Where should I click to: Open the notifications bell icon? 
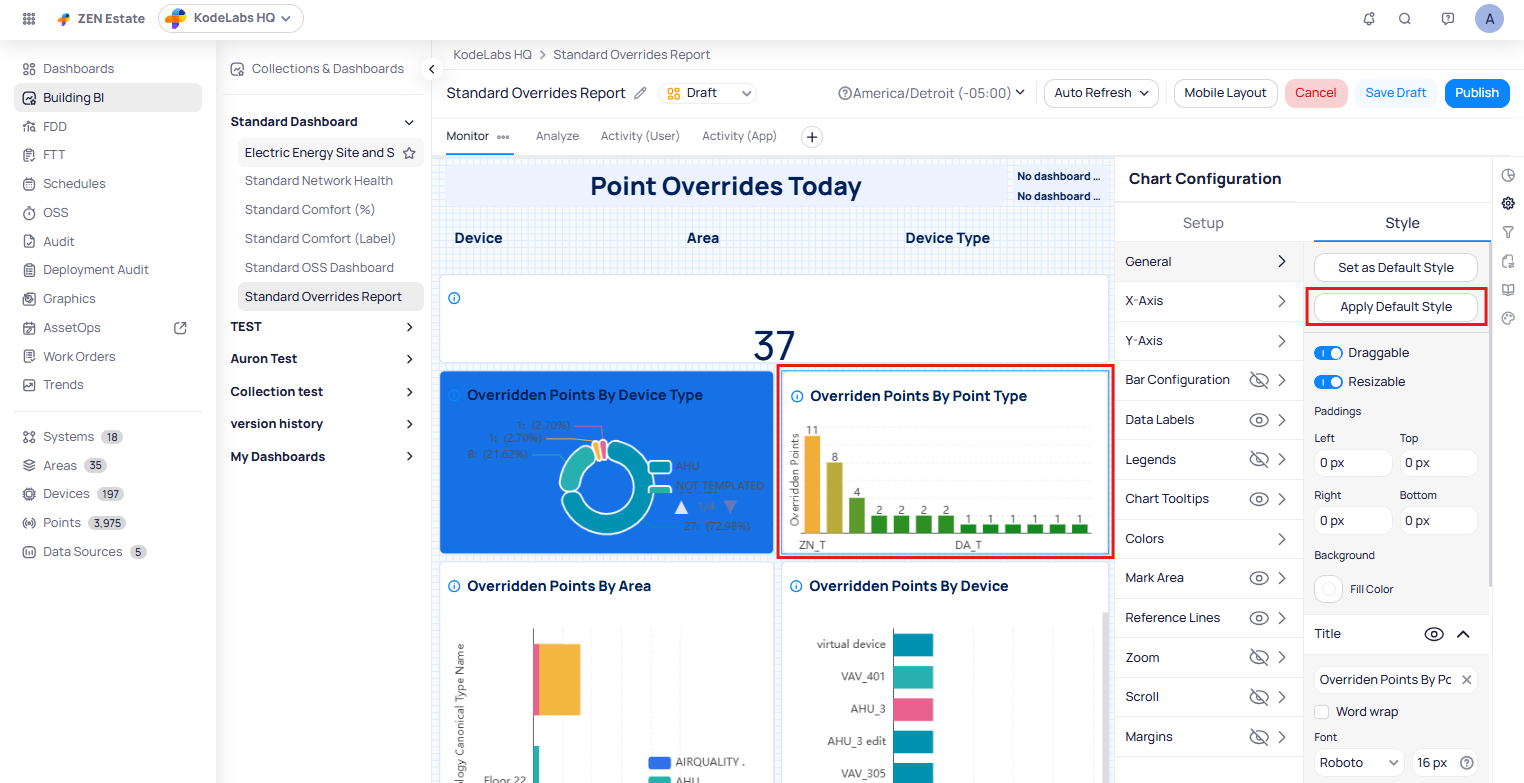1369,19
